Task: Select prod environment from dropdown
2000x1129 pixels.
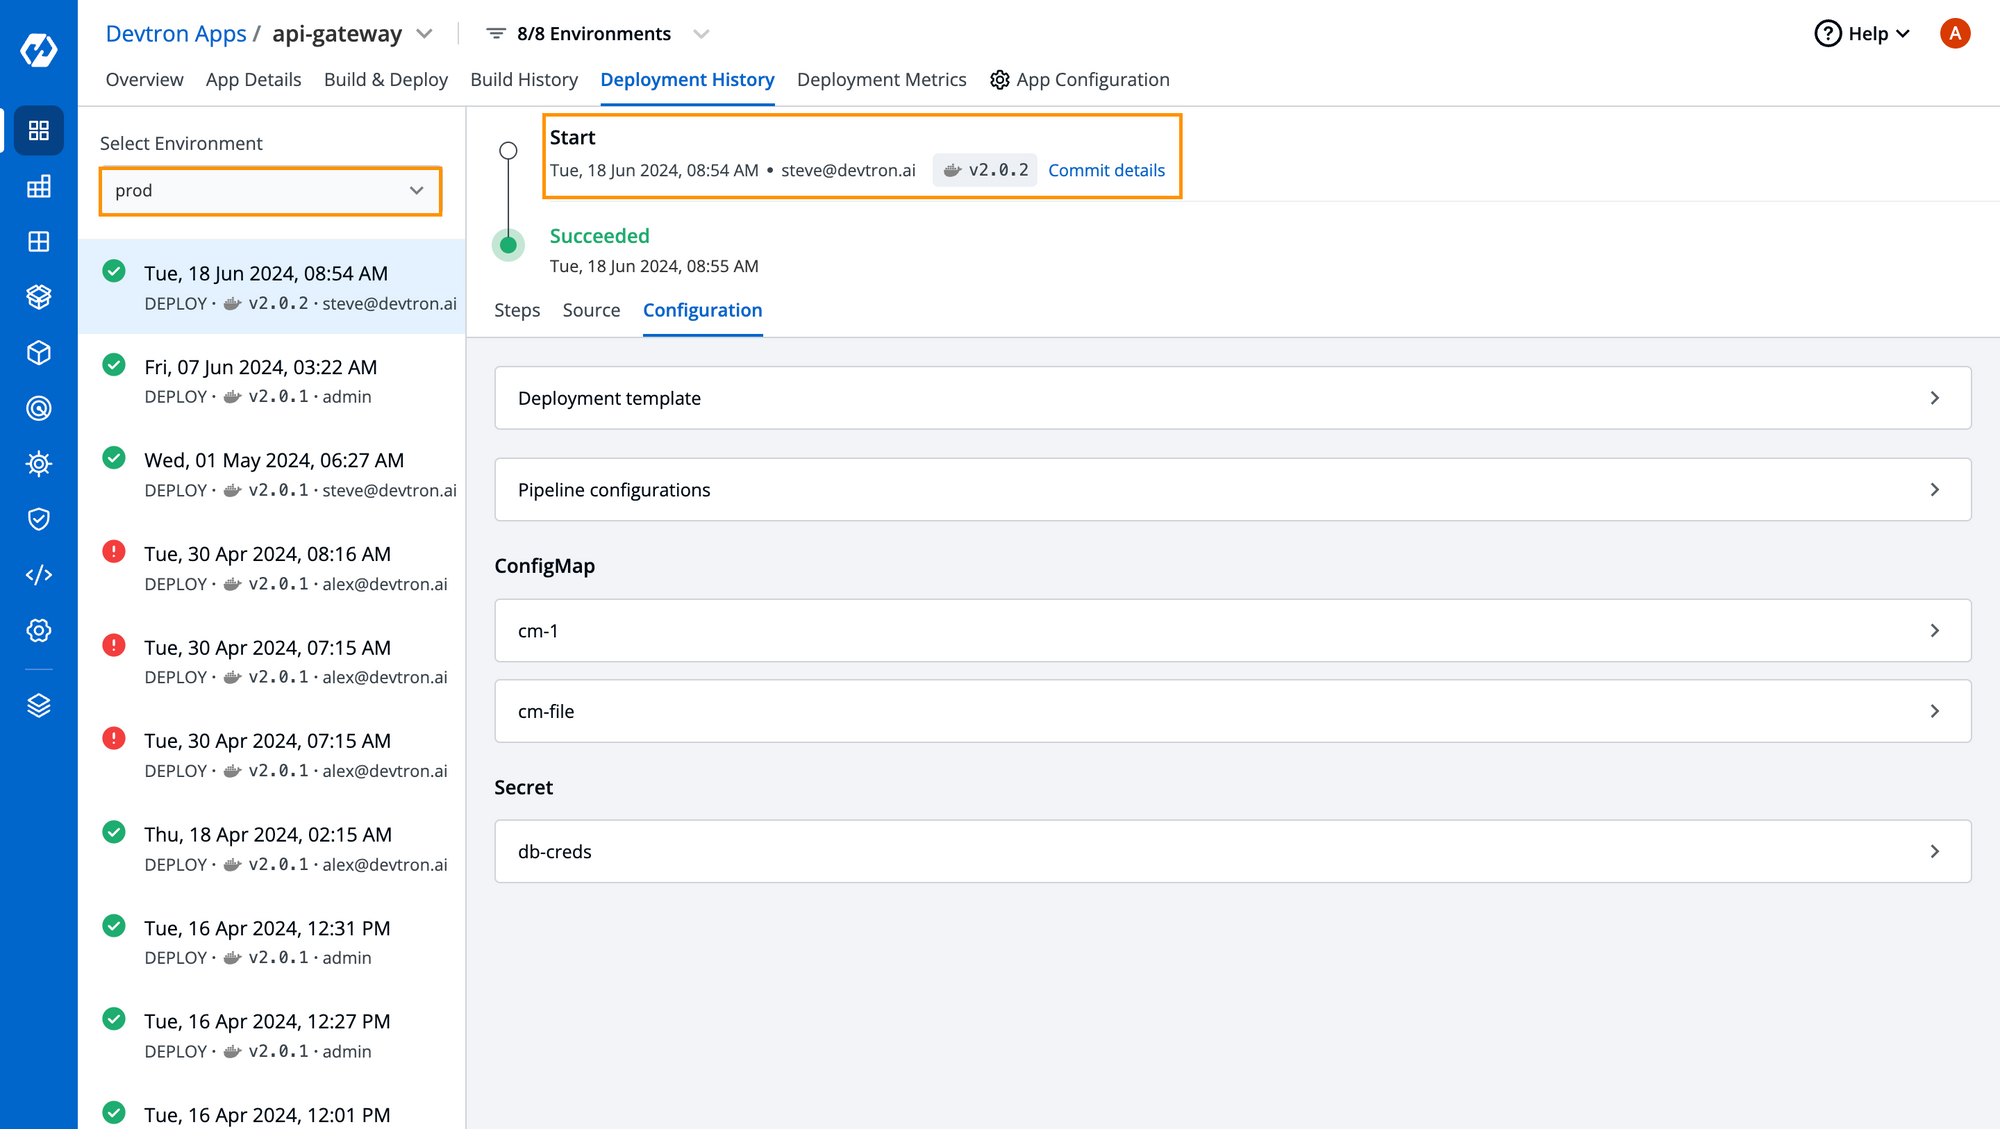Action: 271,190
